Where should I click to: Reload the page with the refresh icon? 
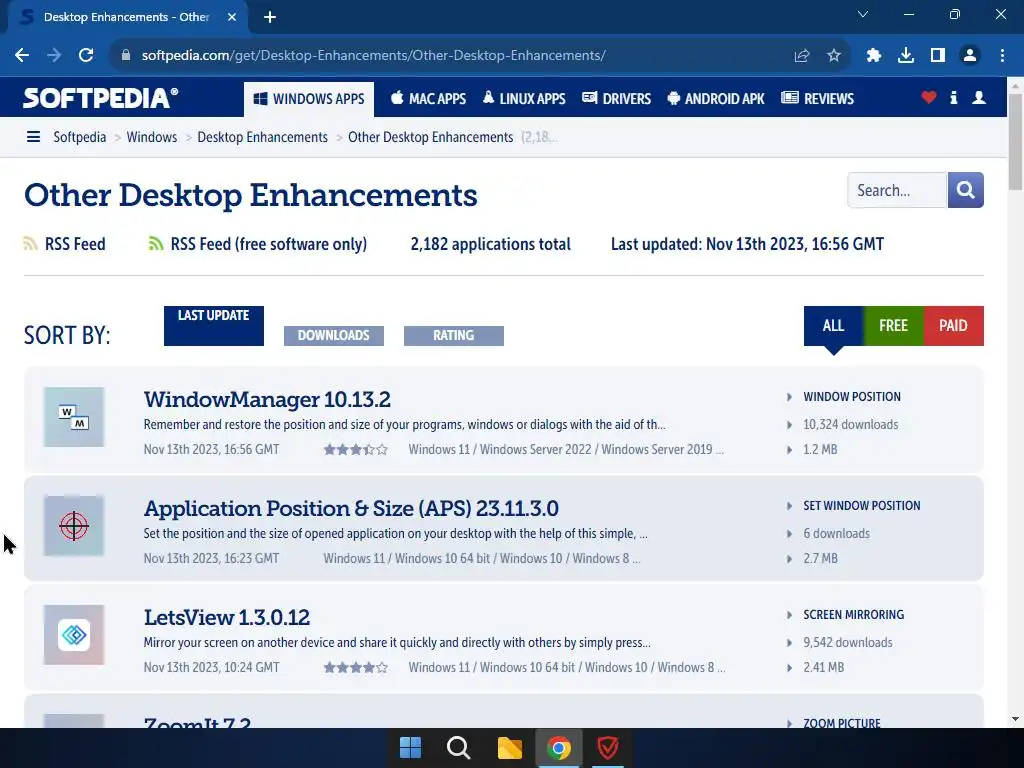pos(86,56)
